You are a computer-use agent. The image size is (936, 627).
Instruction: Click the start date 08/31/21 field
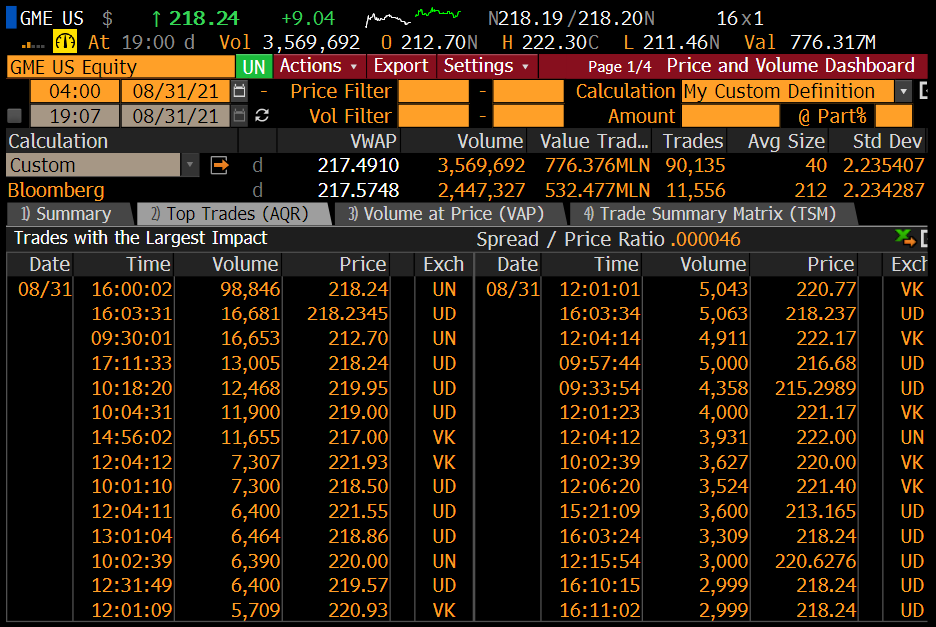(176, 91)
